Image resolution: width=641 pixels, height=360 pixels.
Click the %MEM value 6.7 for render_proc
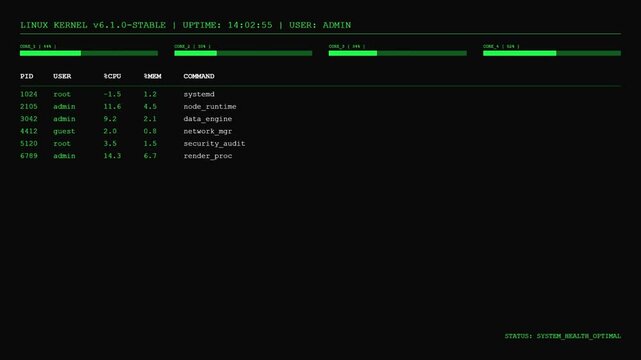(x=150, y=156)
